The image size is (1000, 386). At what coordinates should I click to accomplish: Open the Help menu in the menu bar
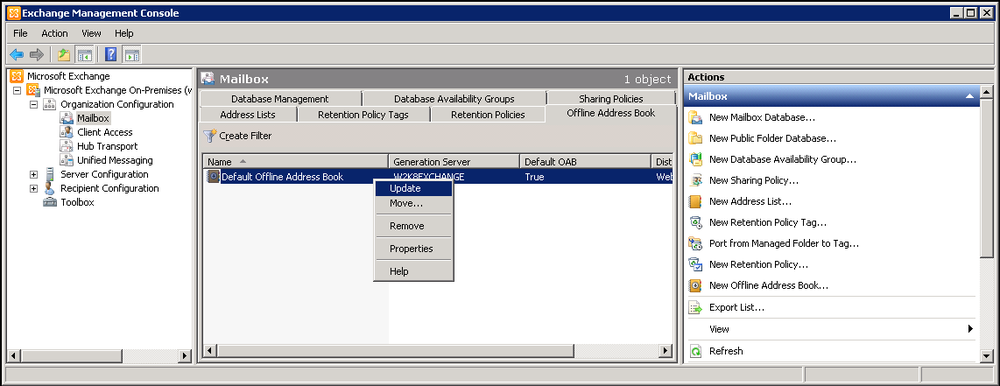pos(124,33)
